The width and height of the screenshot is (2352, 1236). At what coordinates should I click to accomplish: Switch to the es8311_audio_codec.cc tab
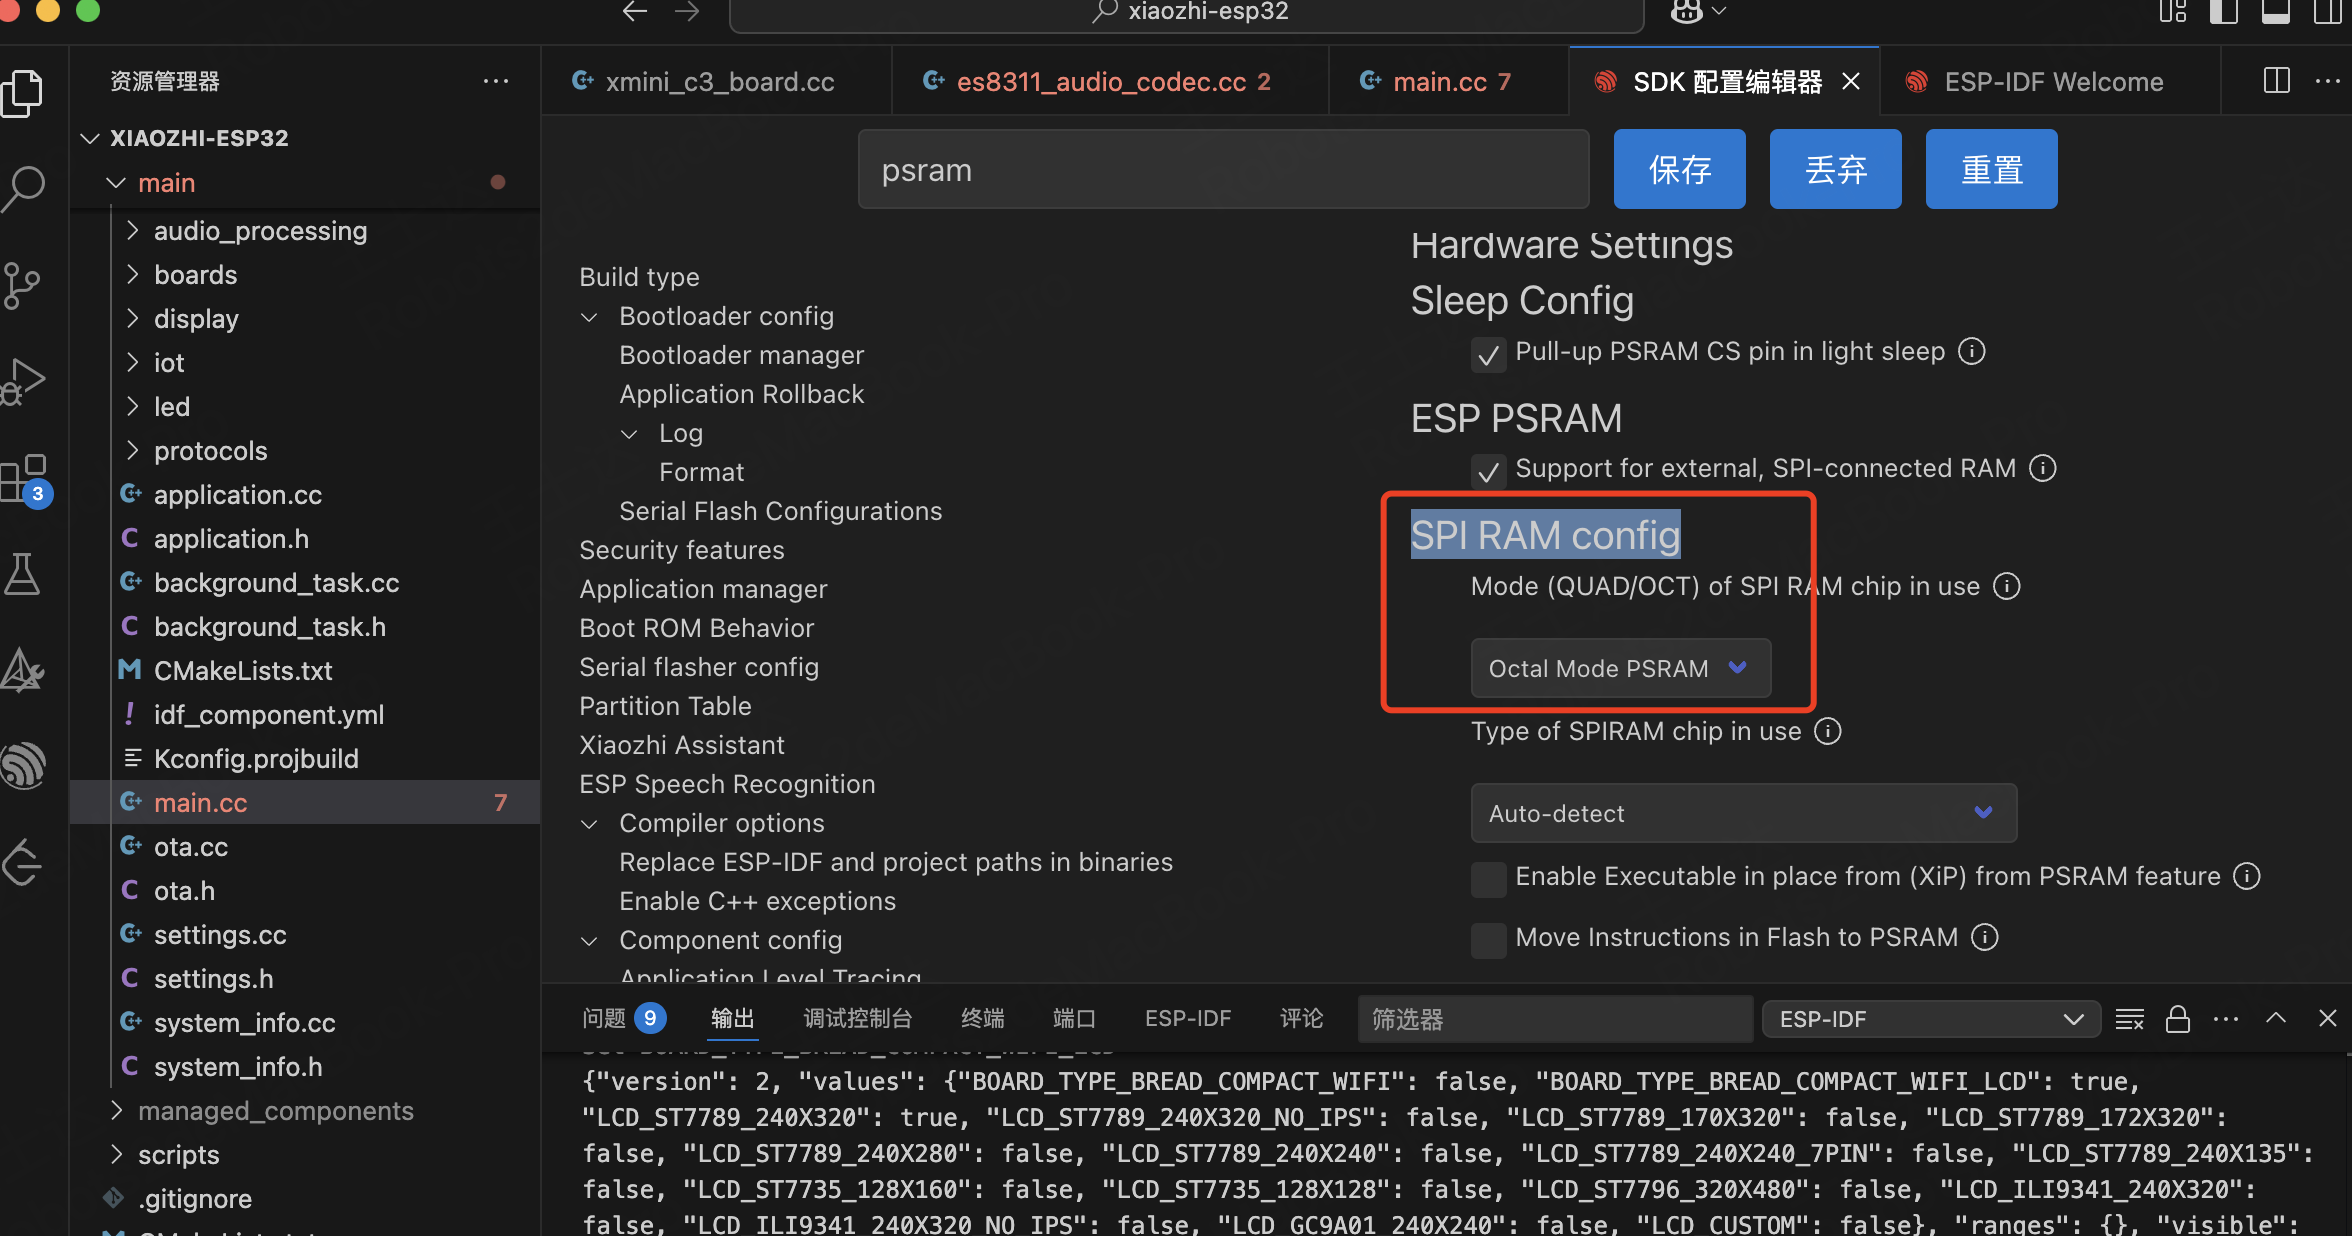point(1100,82)
